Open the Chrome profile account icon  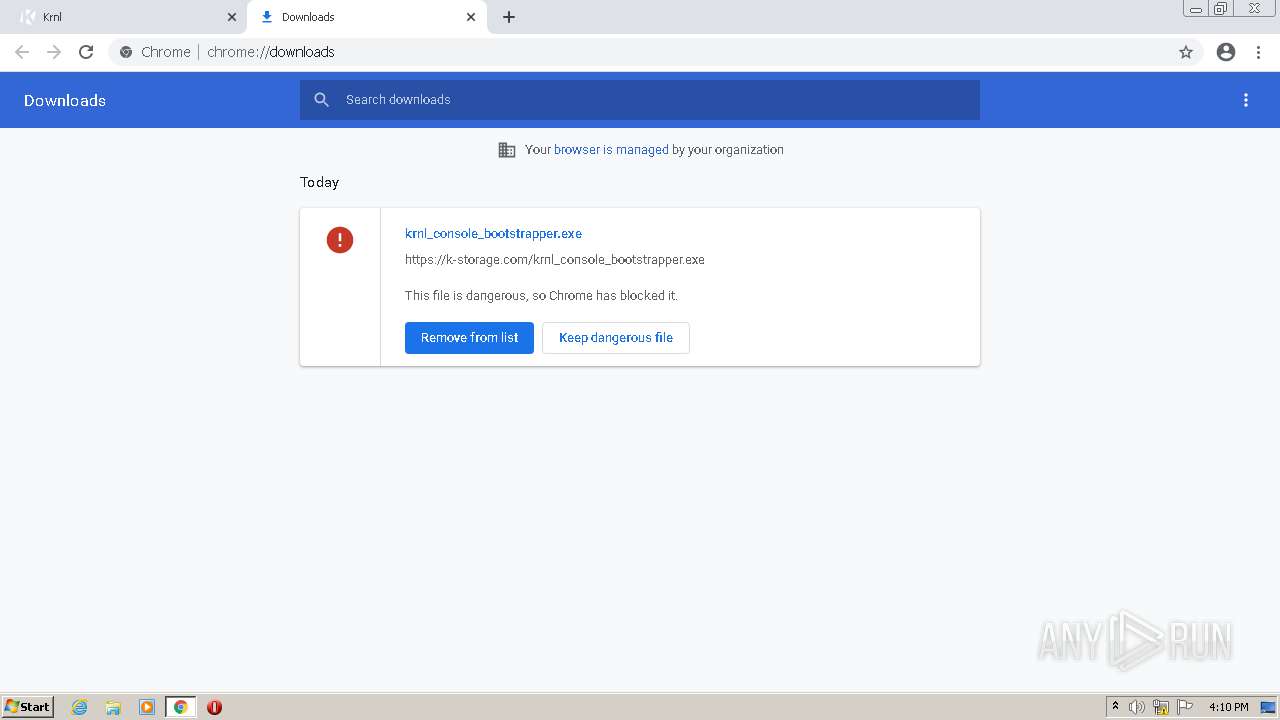[x=1226, y=52]
